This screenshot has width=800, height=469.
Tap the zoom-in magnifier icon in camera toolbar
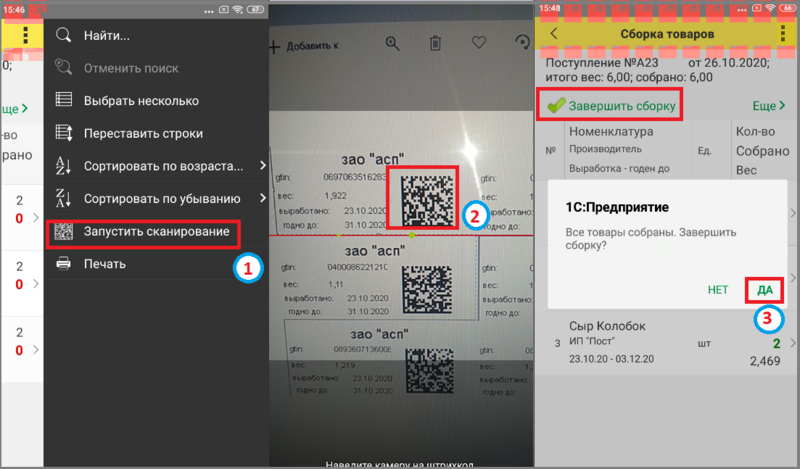tap(392, 43)
